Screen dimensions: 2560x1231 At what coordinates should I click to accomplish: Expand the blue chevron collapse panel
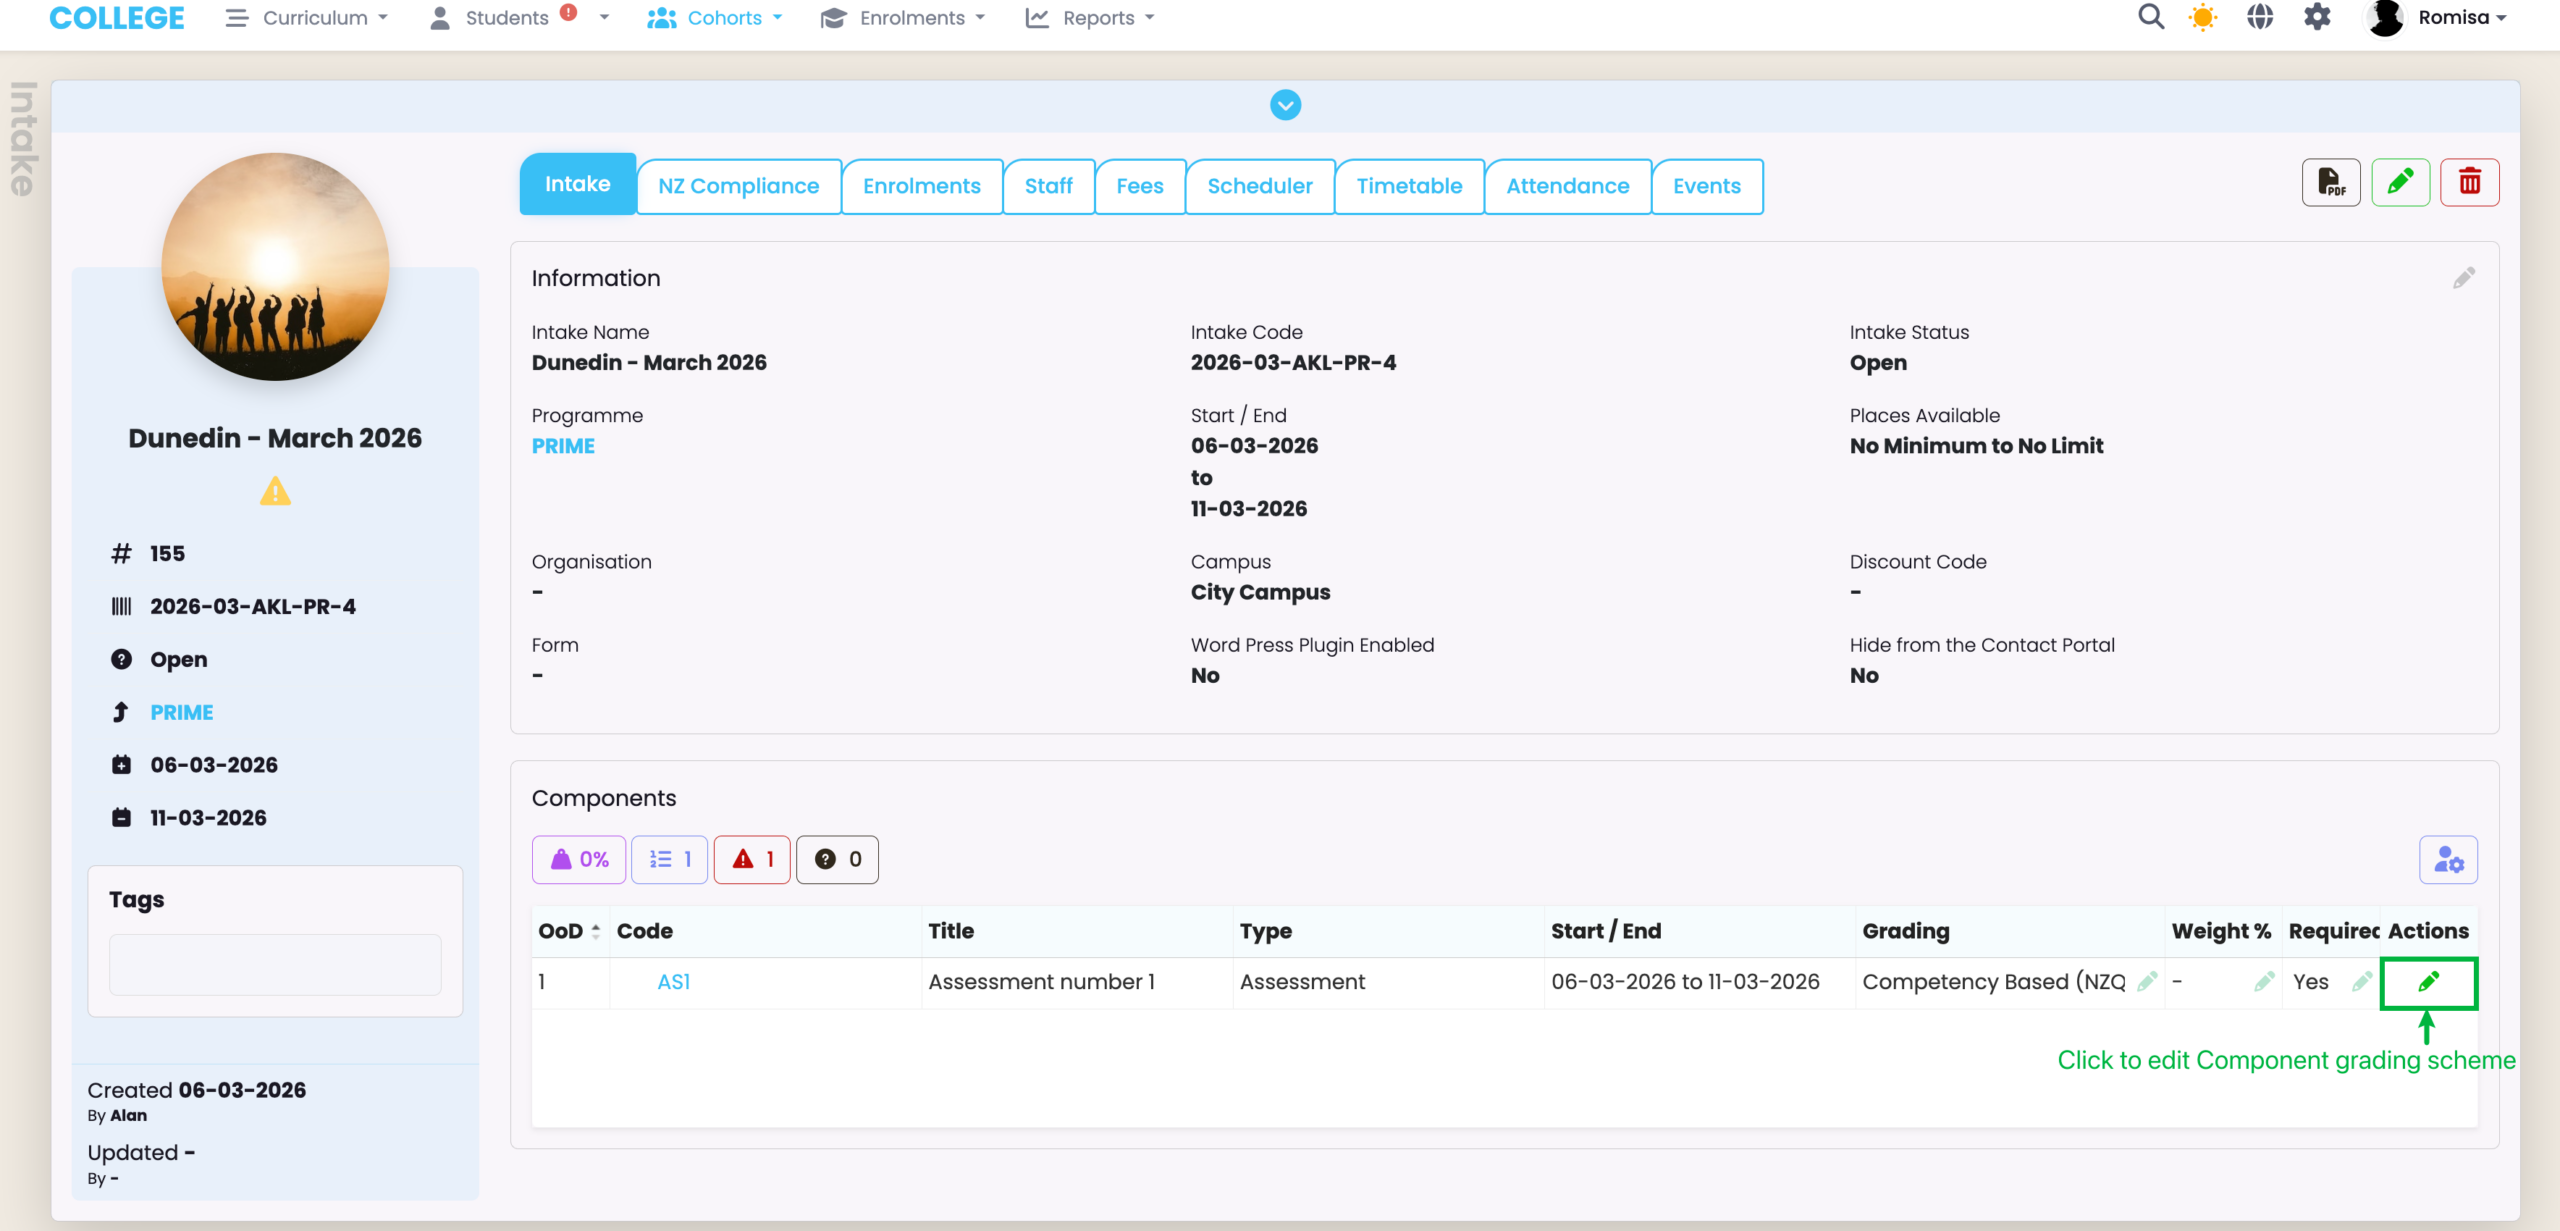point(1285,105)
